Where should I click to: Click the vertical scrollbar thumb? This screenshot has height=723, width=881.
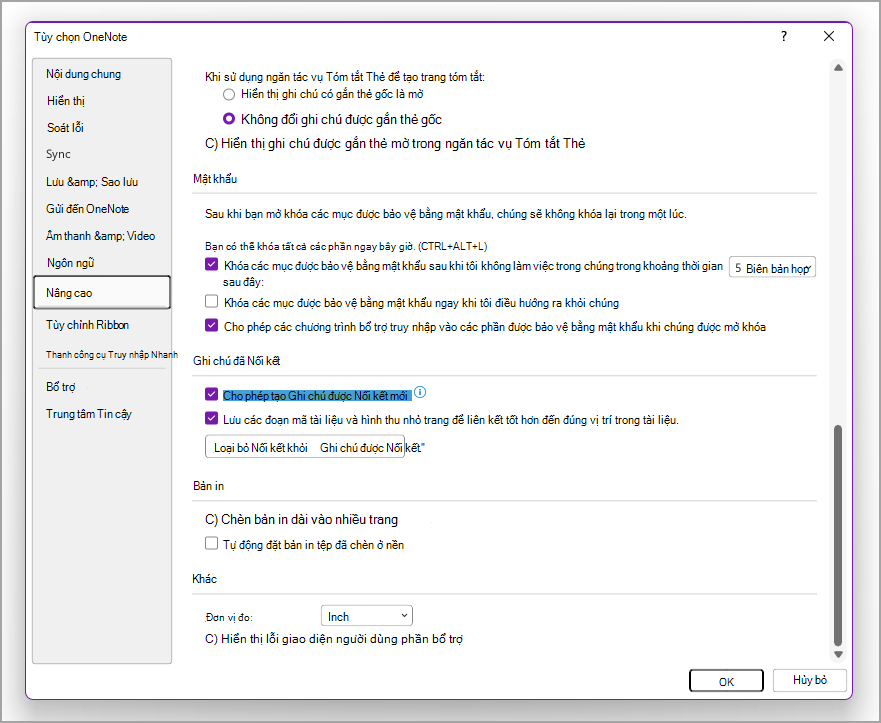pos(838,535)
